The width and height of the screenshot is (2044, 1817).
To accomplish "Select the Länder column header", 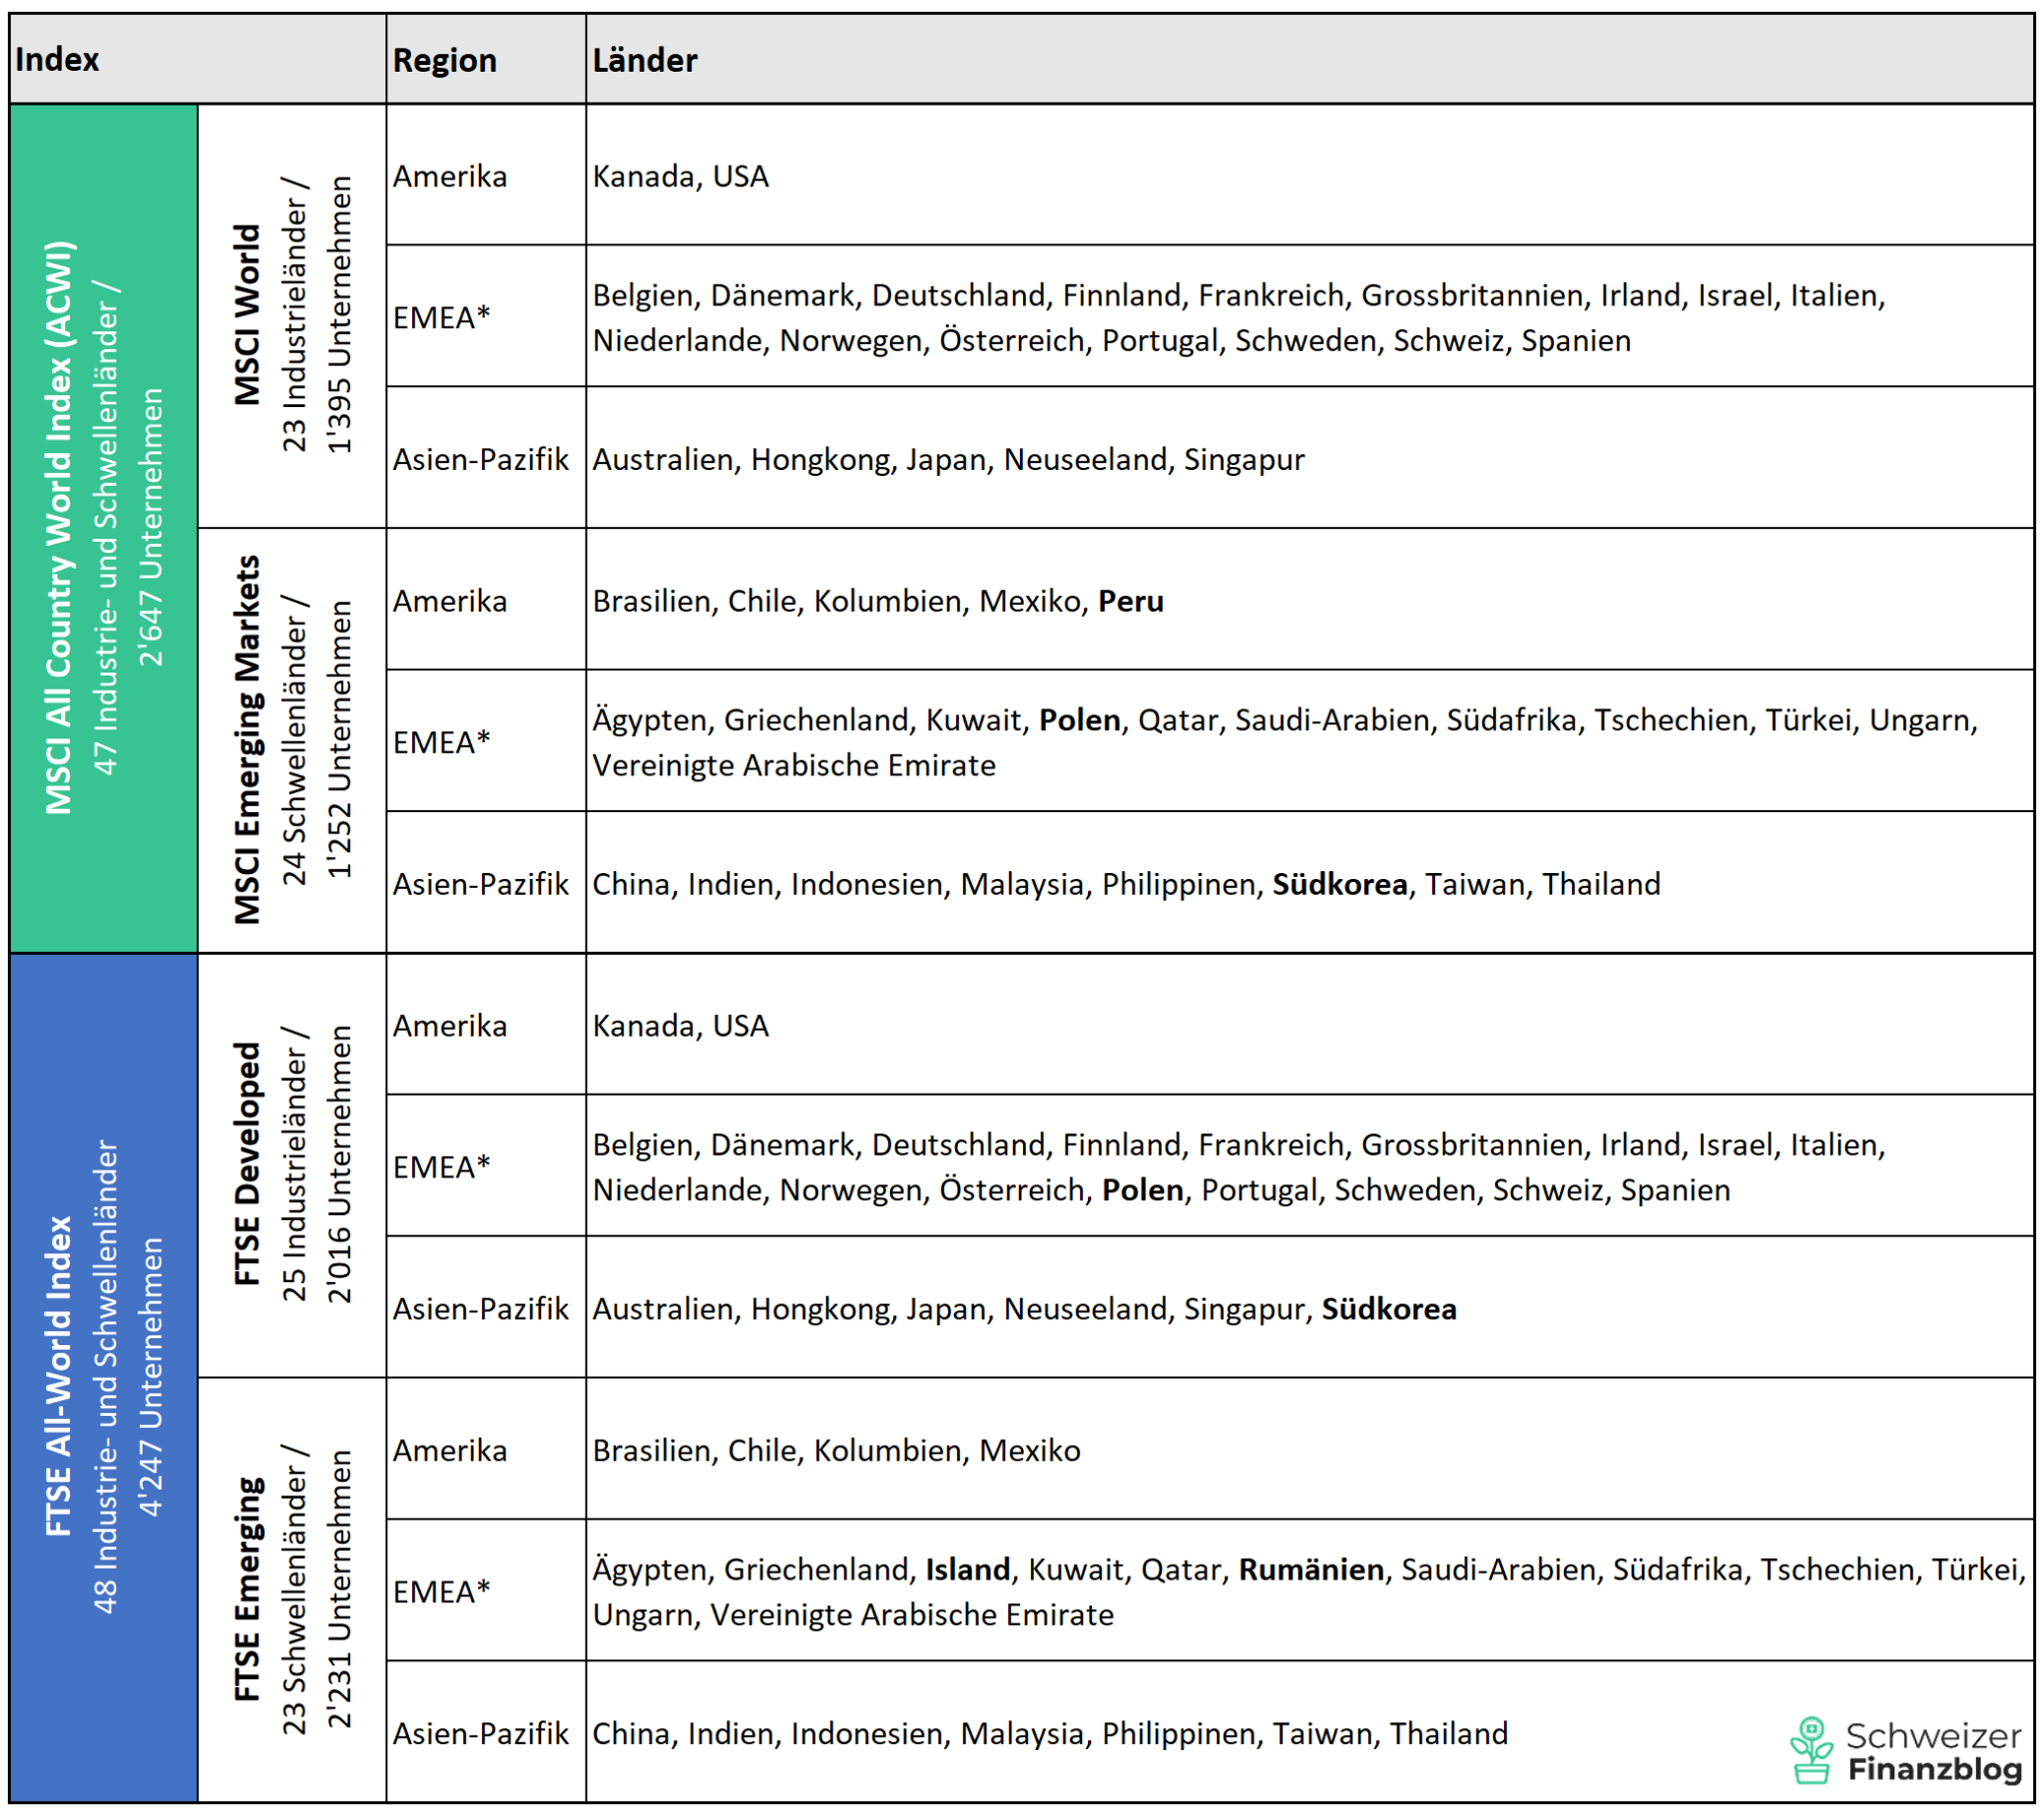I will (644, 60).
